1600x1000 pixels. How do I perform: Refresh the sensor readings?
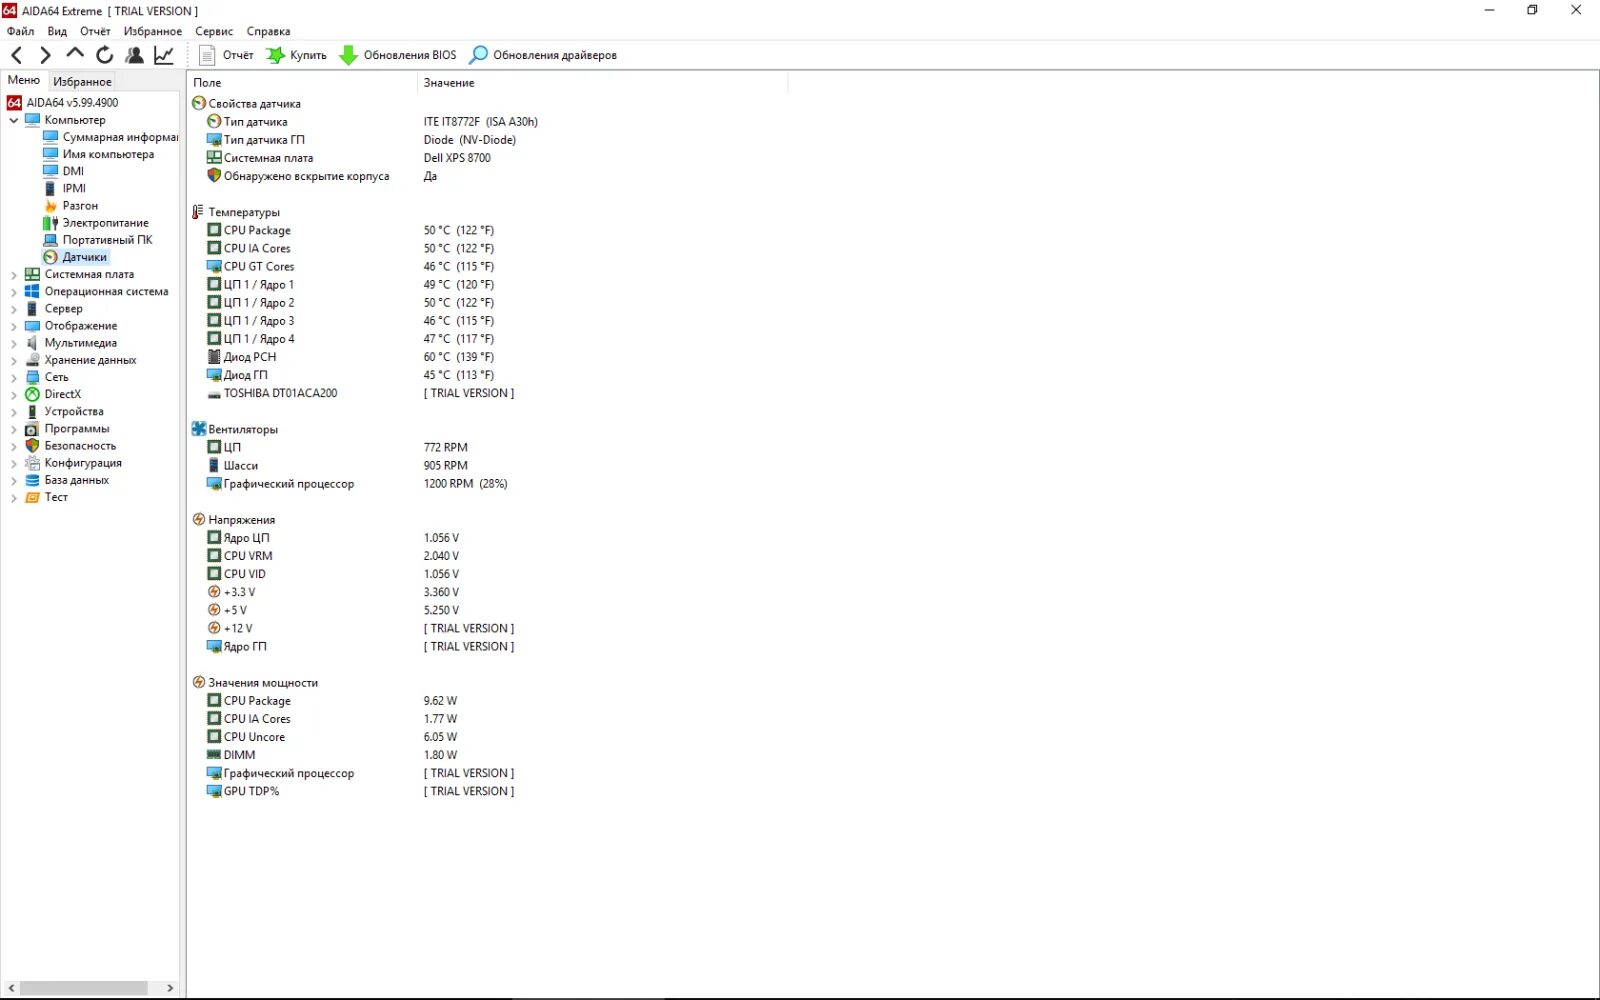tap(105, 55)
